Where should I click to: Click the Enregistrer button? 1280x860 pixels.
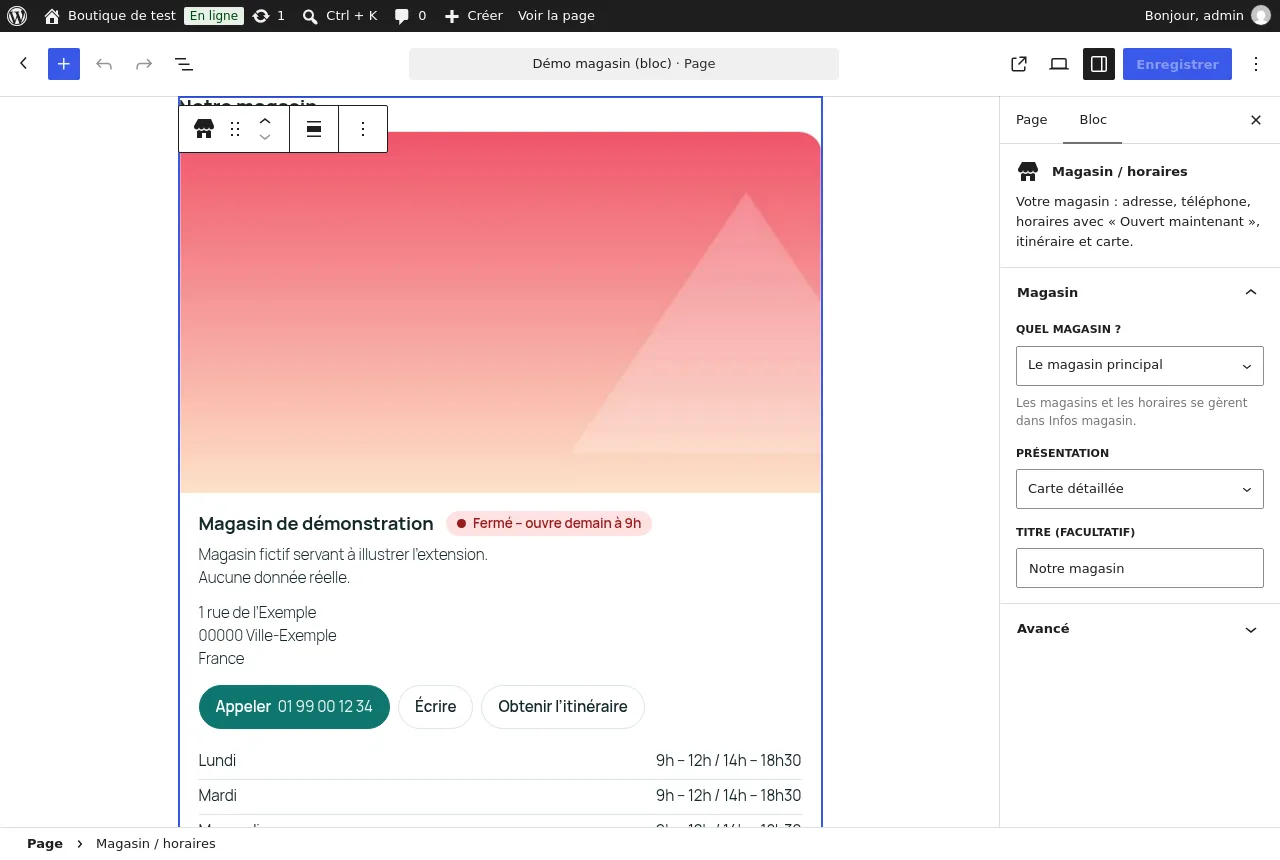tap(1177, 64)
